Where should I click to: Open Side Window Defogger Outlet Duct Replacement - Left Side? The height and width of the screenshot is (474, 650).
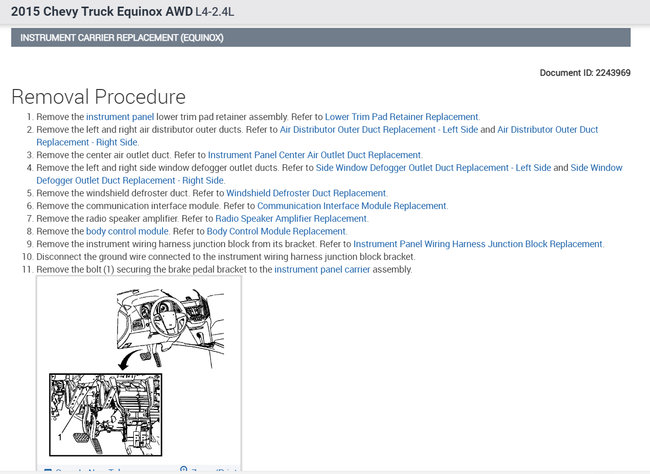pyautogui.click(x=434, y=168)
